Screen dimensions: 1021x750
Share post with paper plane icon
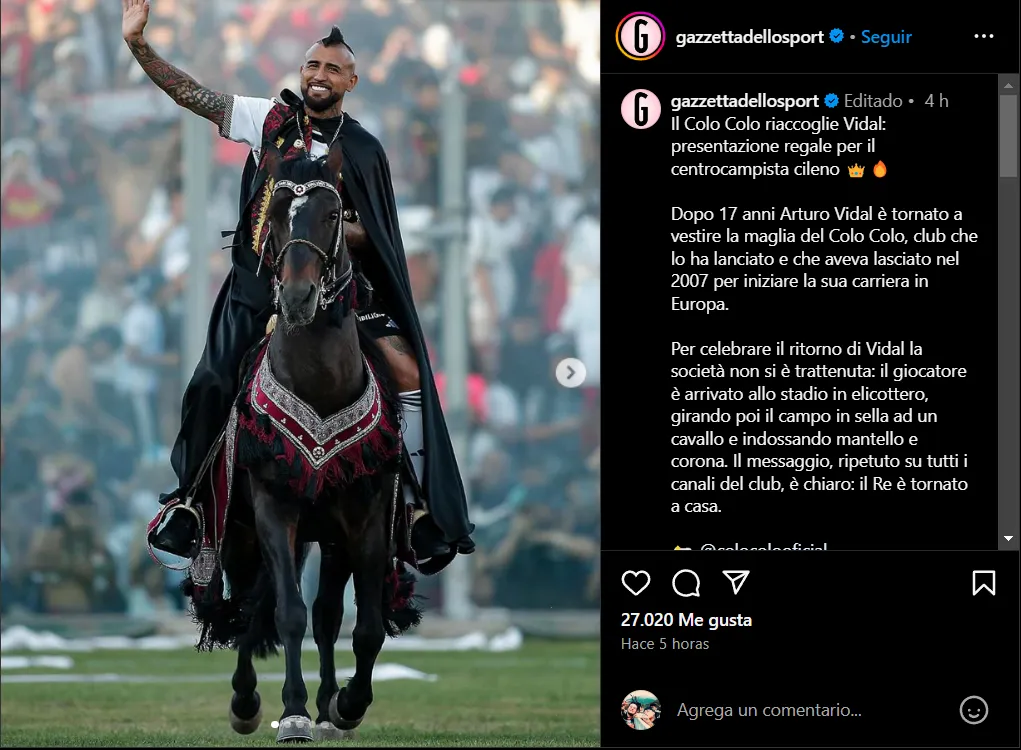pos(736,582)
